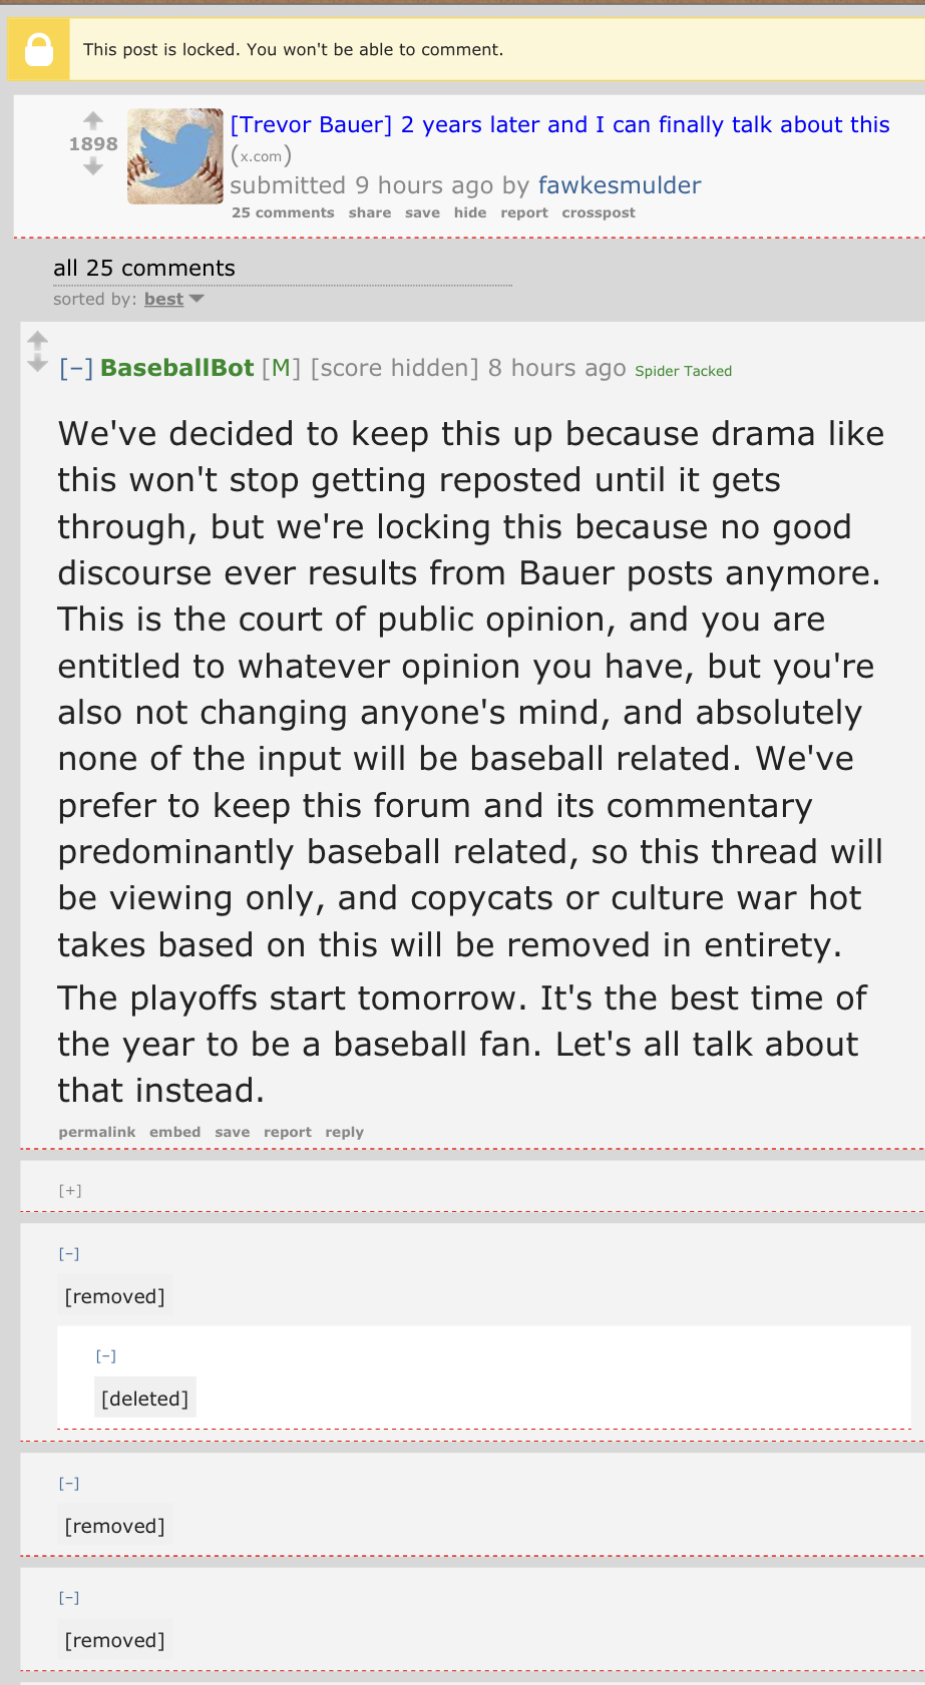Hide the post from the feed
Screen dimensions: 925x1685
(x=470, y=213)
